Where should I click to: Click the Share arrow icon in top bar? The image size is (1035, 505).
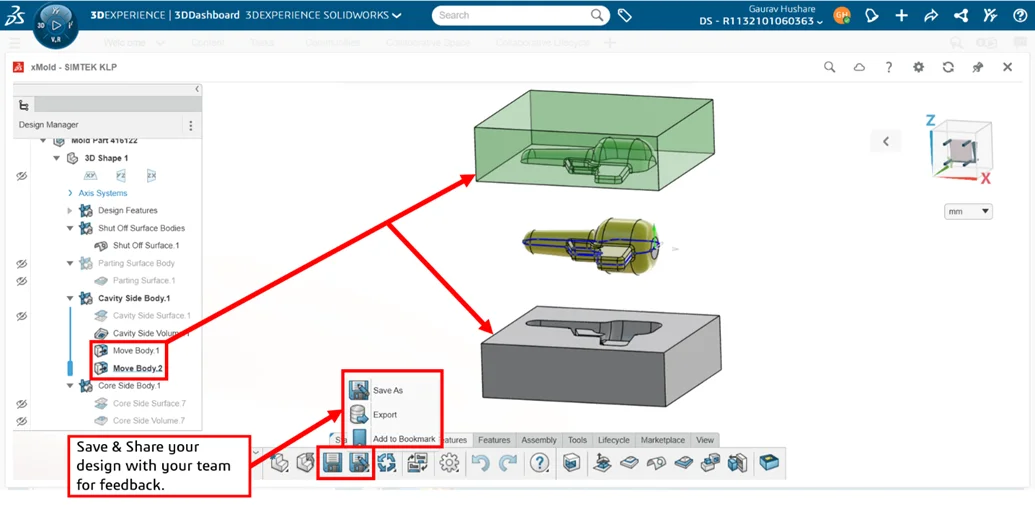pyautogui.click(x=931, y=15)
